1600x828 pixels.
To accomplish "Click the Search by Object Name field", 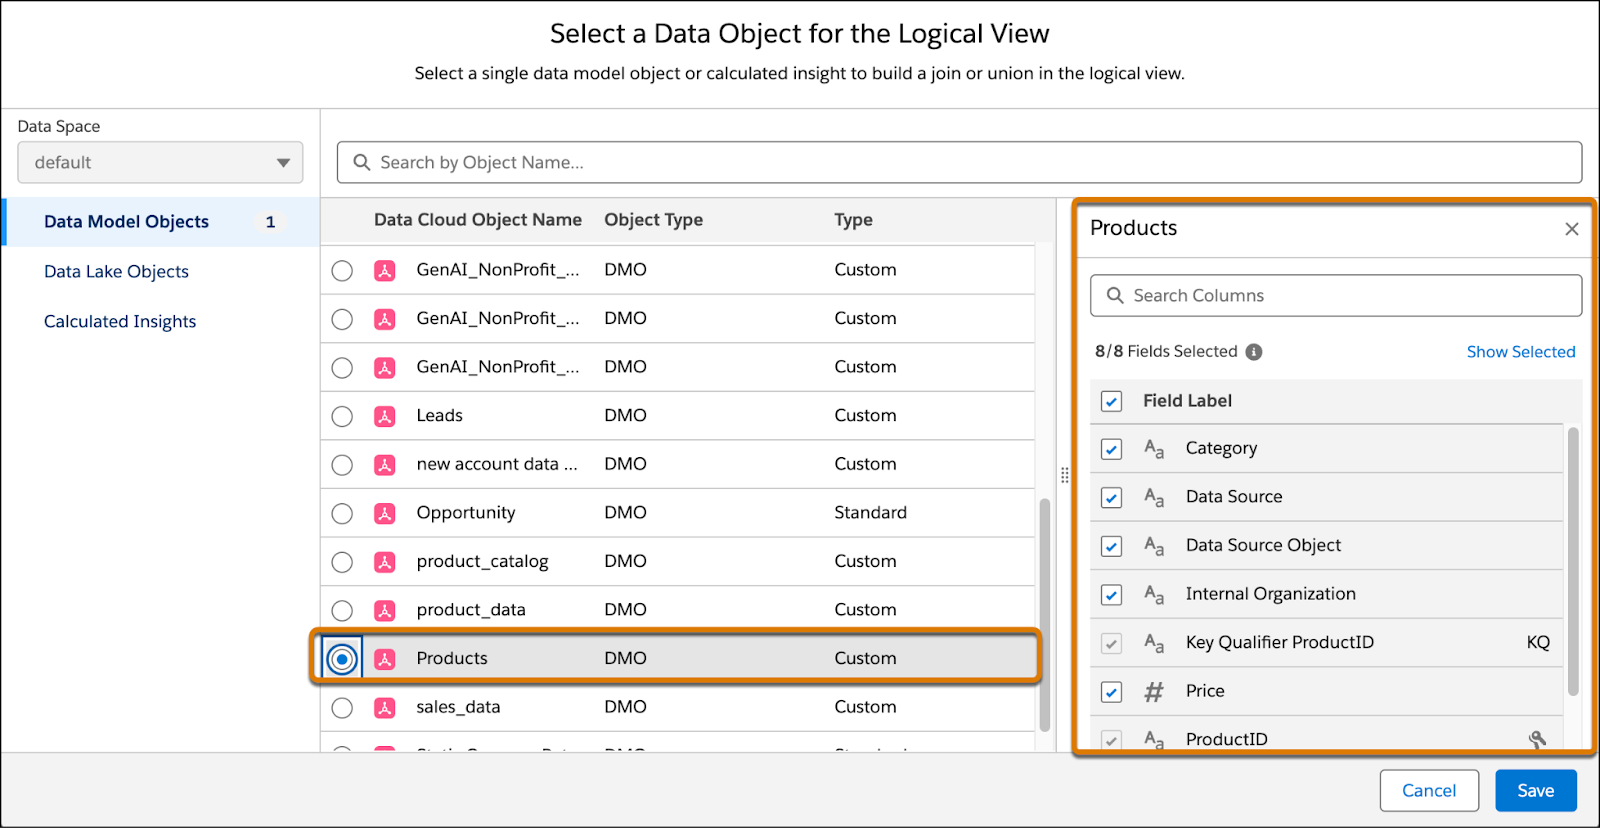I will 959,162.
